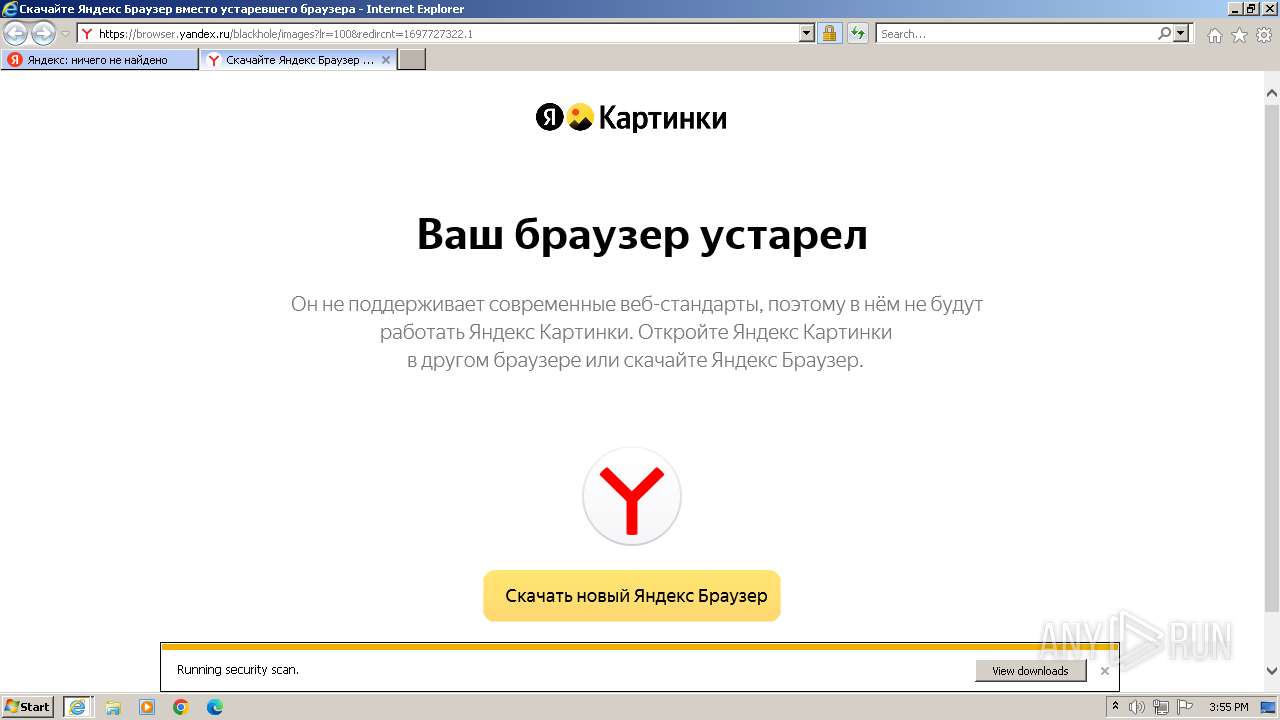This screenshot has height=720, width=1280.
Task: Click 'Скачать новый Яндекс Браузер' button
Action: (632, 596)
